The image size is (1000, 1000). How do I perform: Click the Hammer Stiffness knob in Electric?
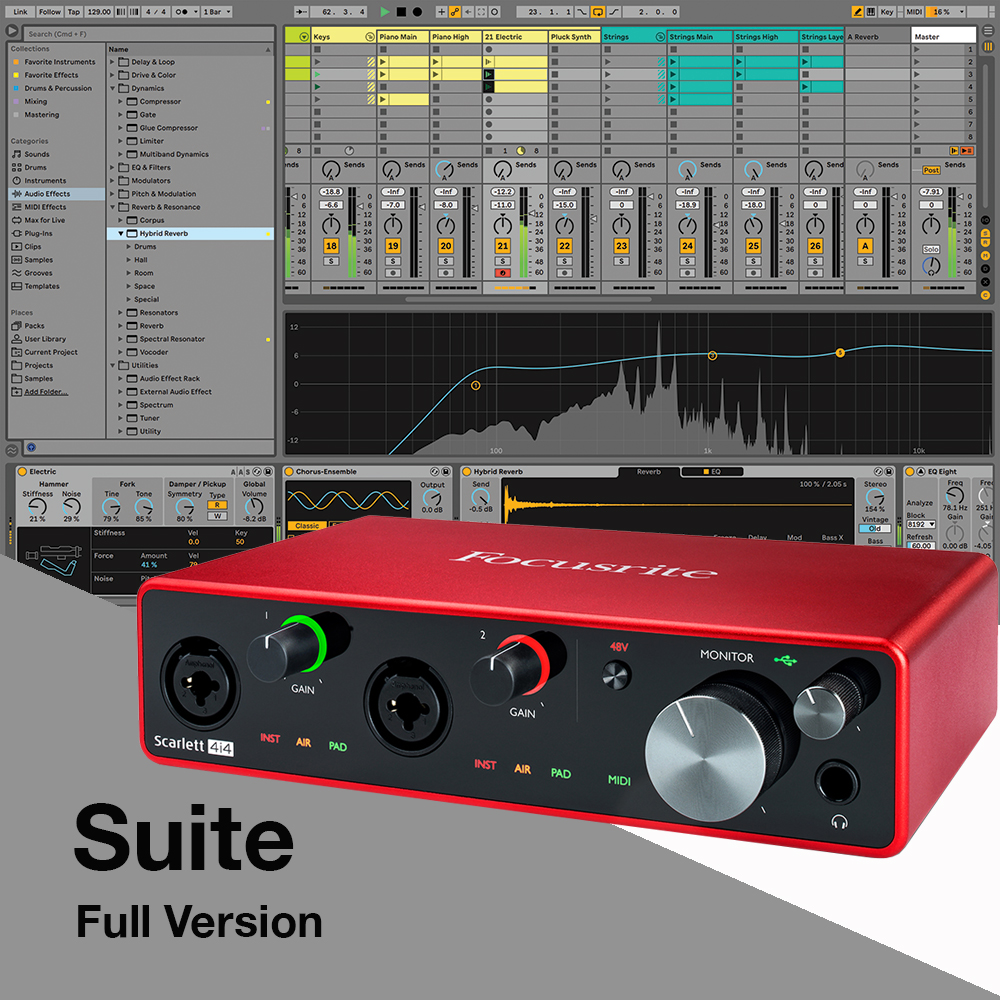point(37,508)
